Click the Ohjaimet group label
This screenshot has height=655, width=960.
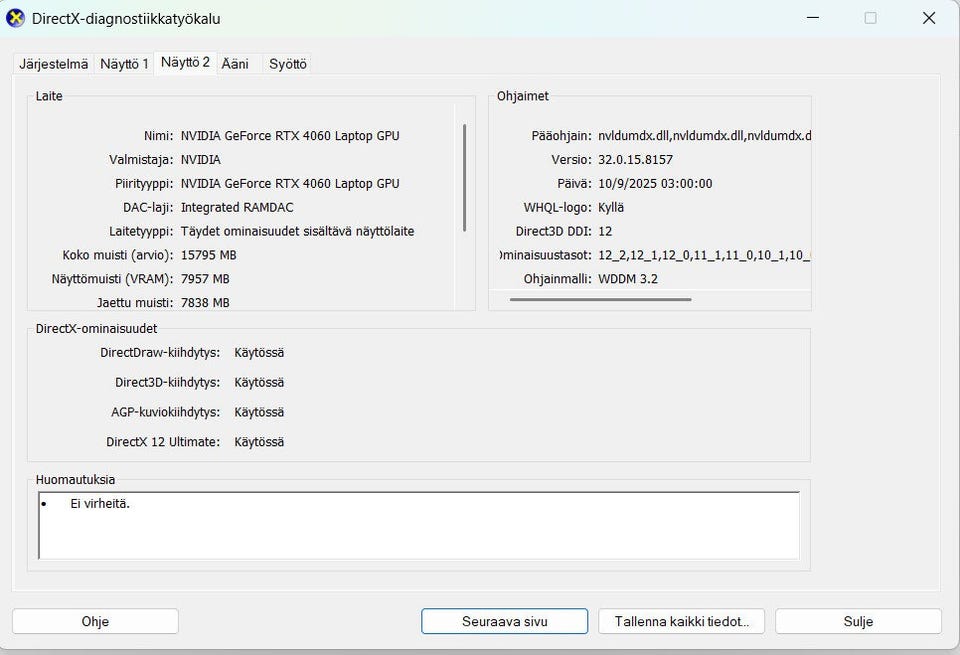(x=522, y=96)
